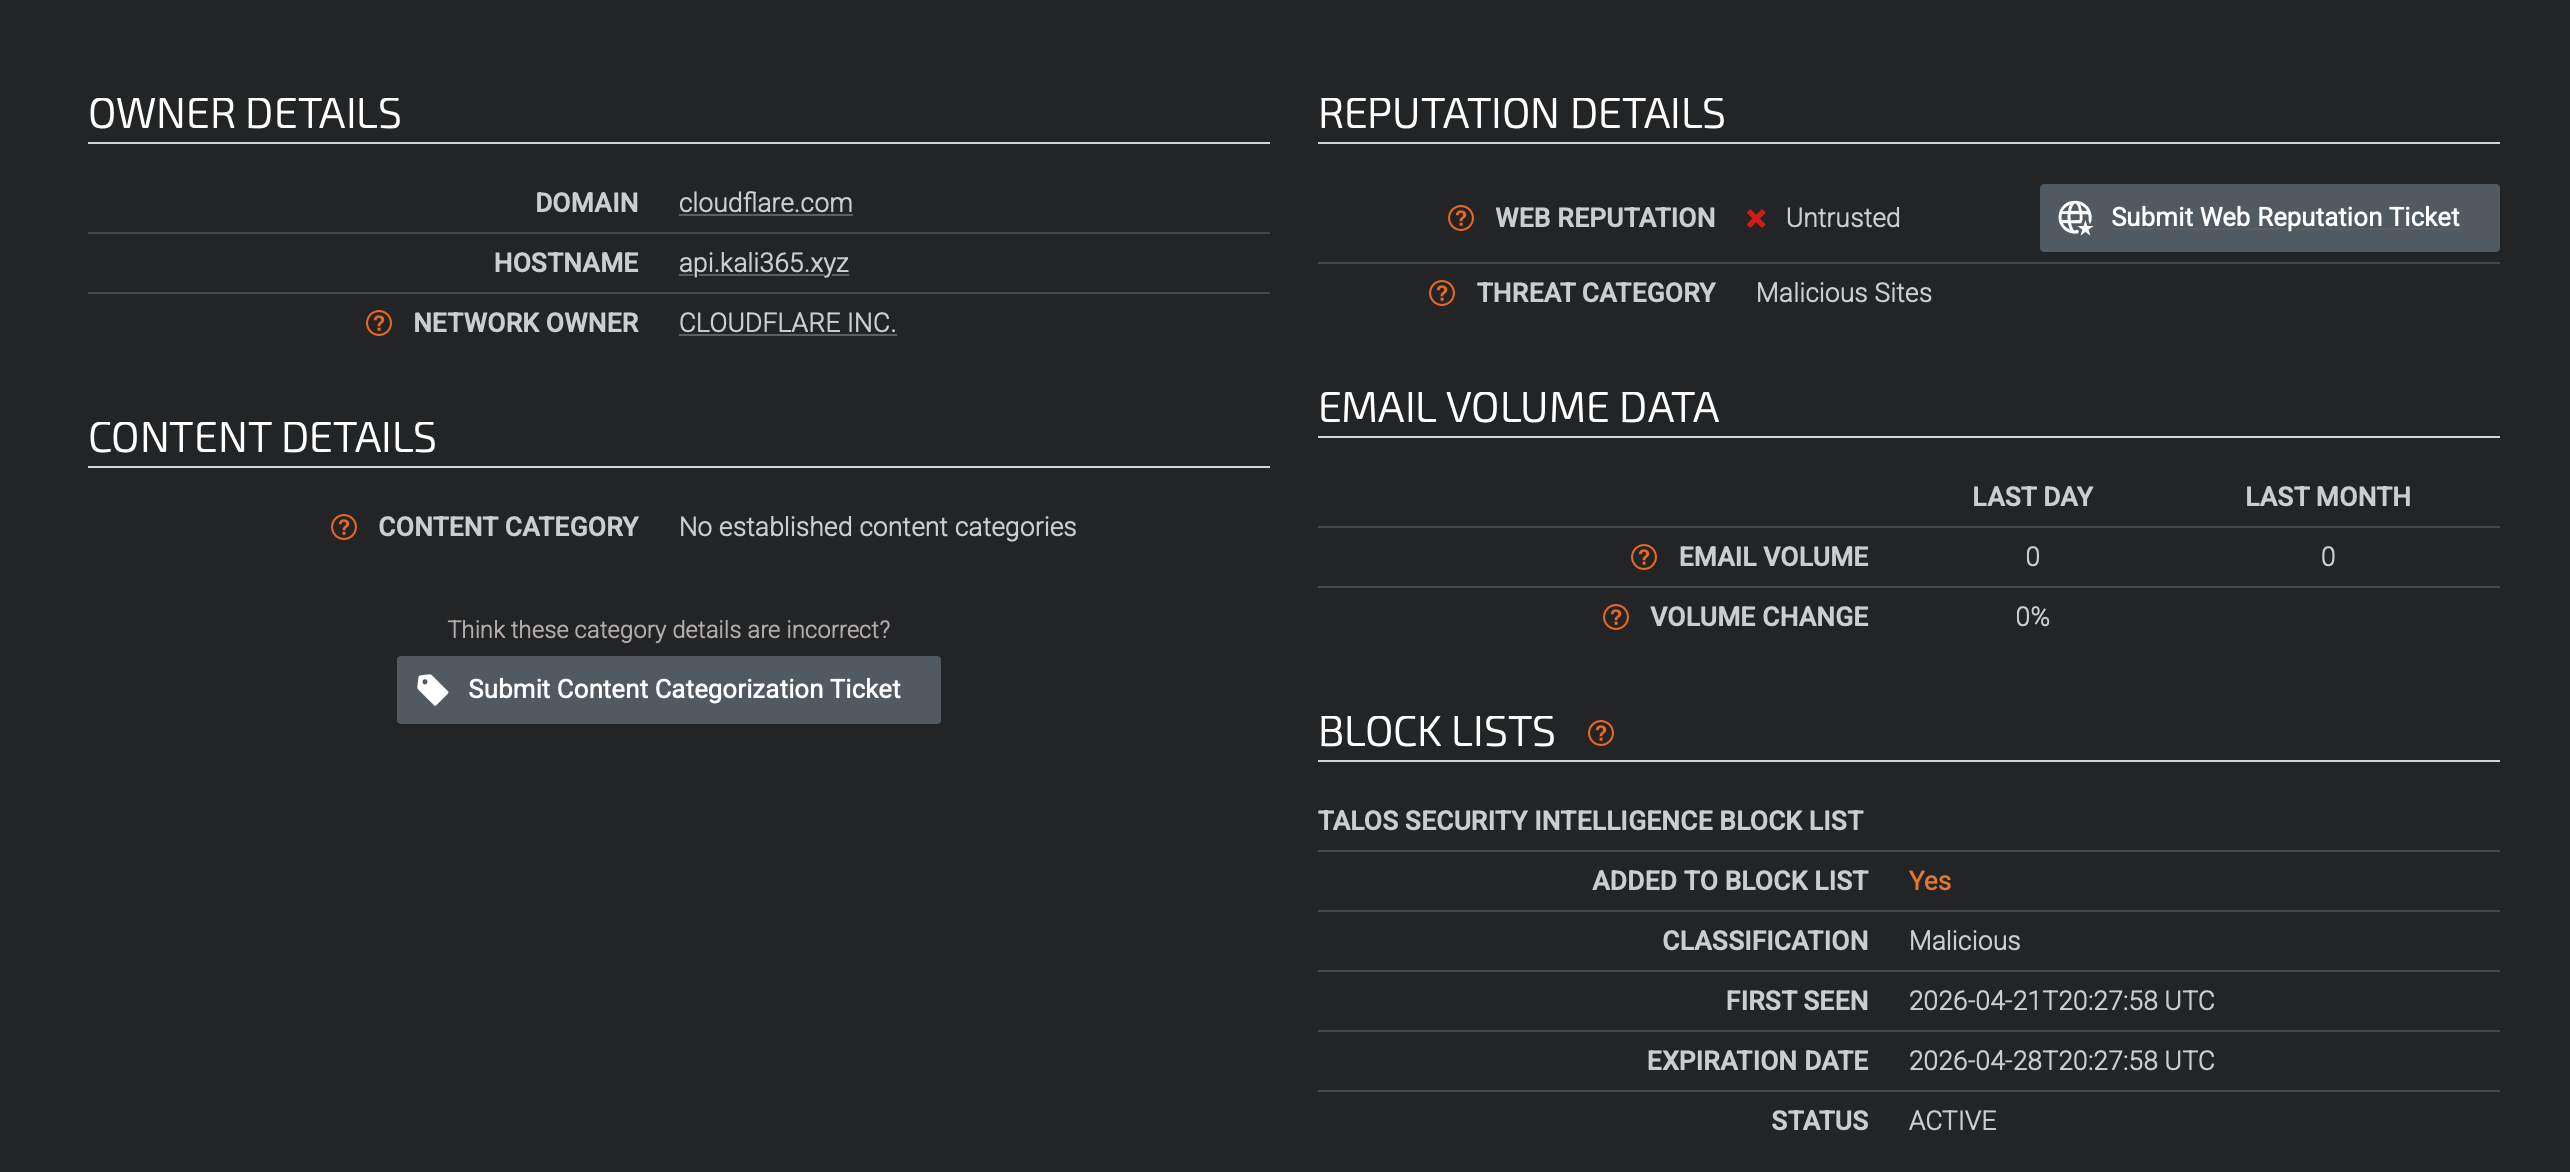Open the CLOUDFLARE INC. network owner link

(787, 323)
